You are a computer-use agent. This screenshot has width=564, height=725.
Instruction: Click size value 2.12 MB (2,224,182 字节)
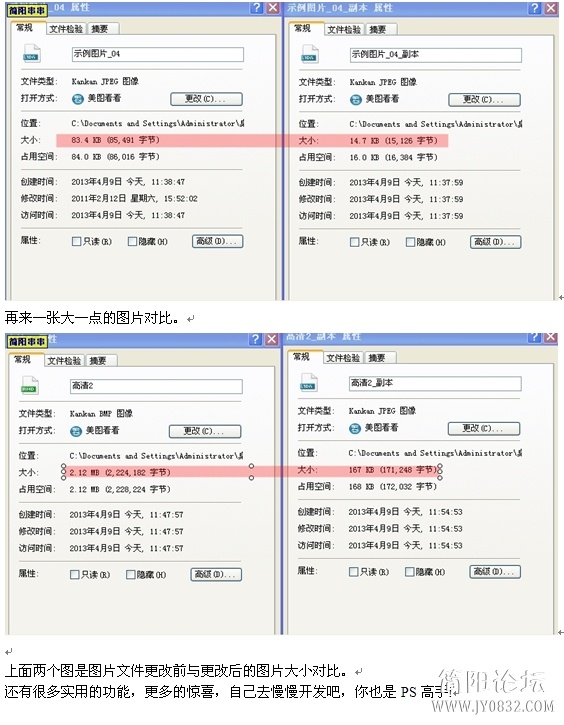pos(120,473)
